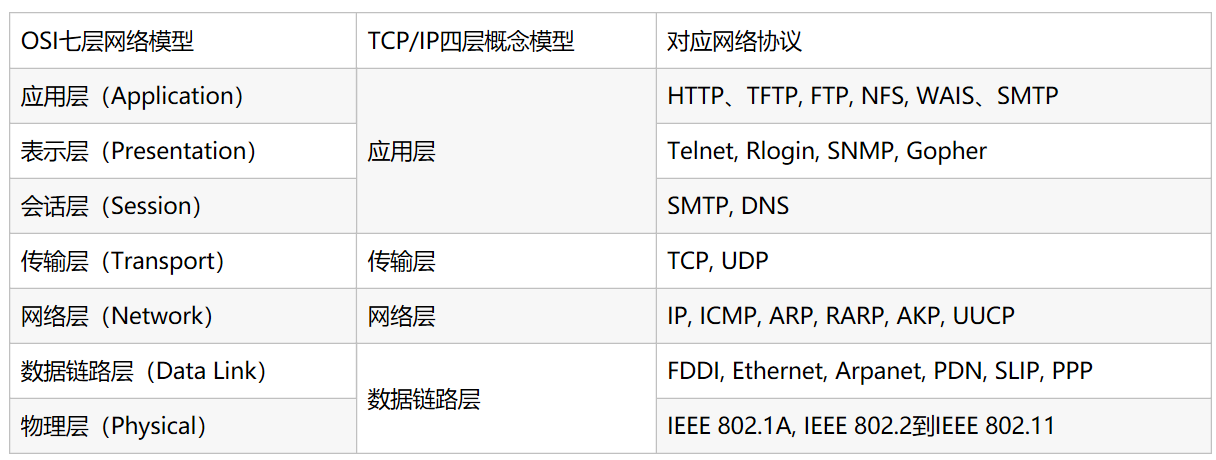Click the 应用层 (Application) cell
The height and width of the screenshot is (460, 1216).
coord(183,96)
